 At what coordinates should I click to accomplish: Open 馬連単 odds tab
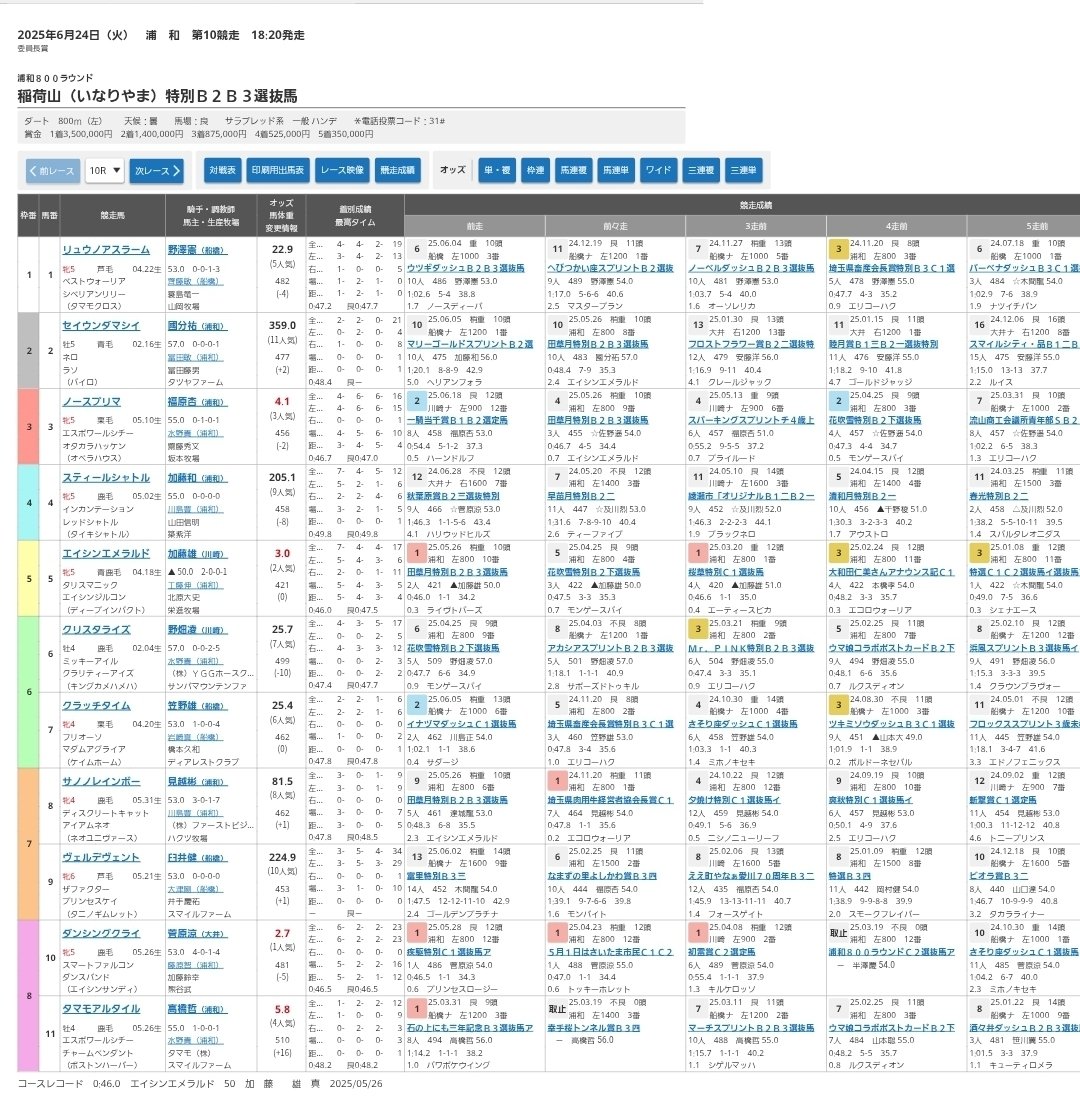[x=616, y=170]
